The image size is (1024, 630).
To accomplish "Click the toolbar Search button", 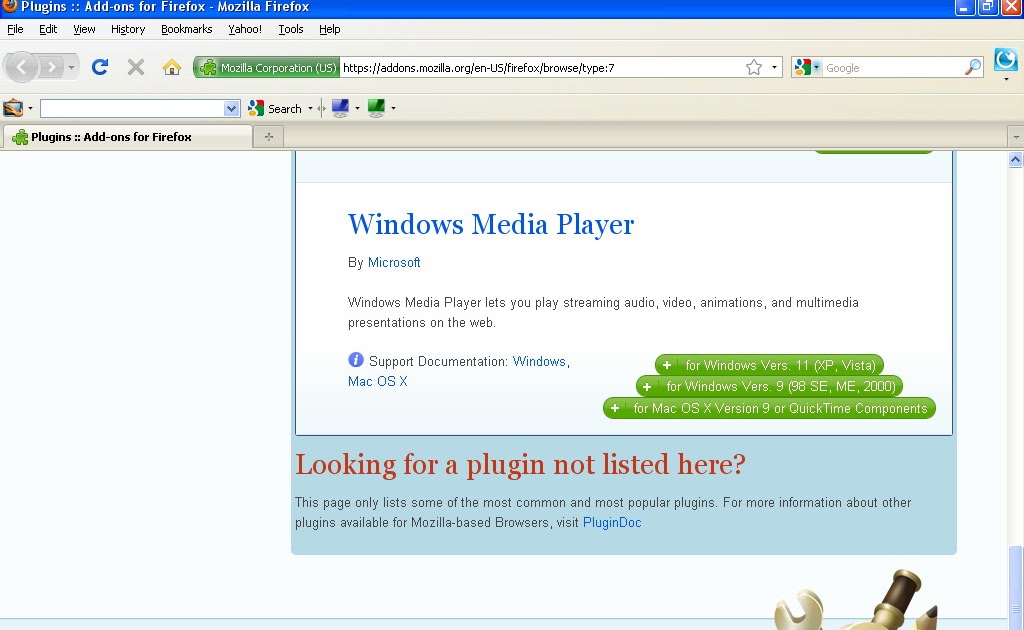I will [275, 108].
